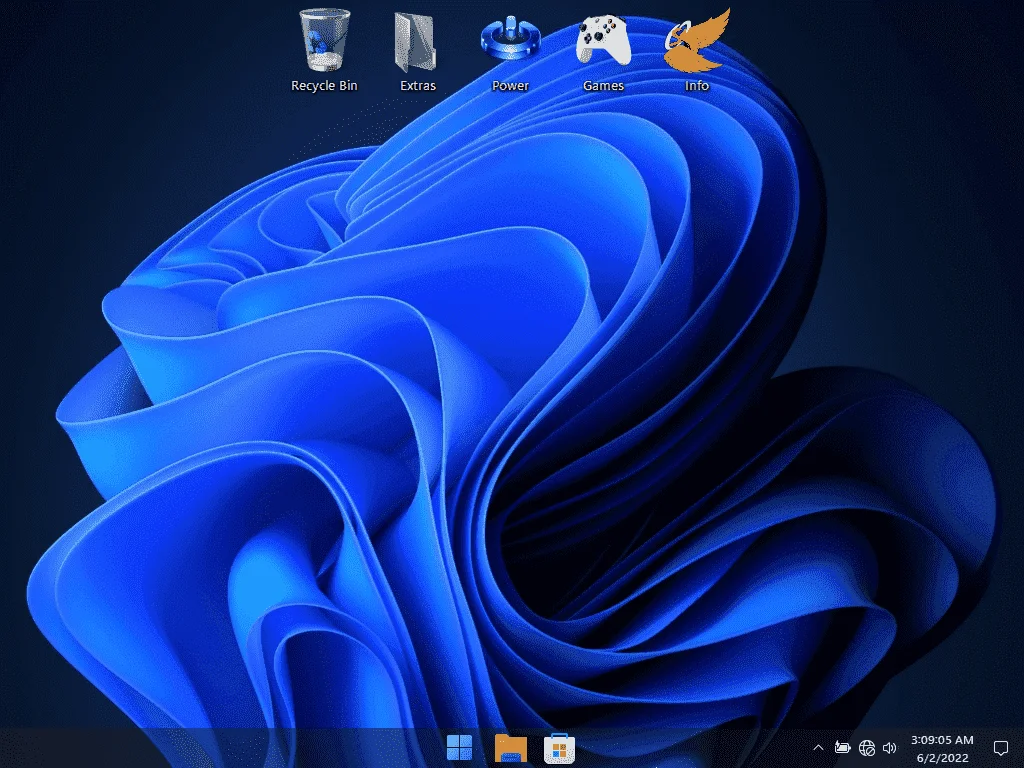The width and height of the screenshot is (1024, 768).
Task: Open the volume speaker icon
Action: (889, 748)
